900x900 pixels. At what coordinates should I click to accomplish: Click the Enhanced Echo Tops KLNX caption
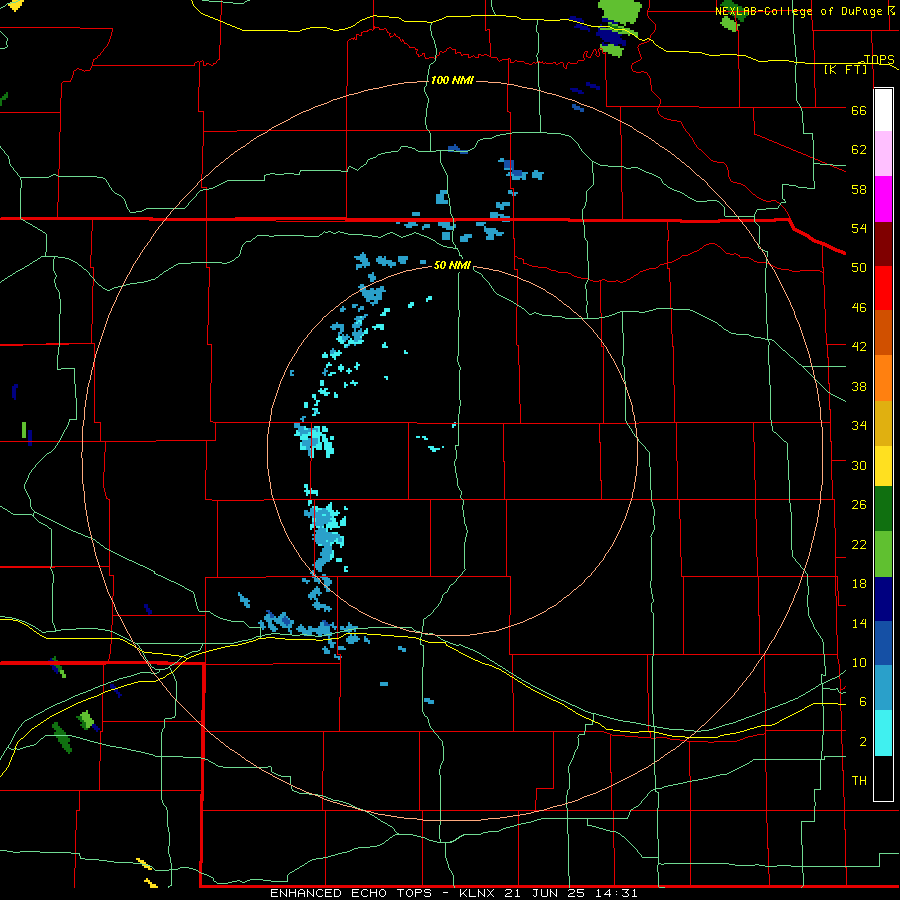point(453,893)
